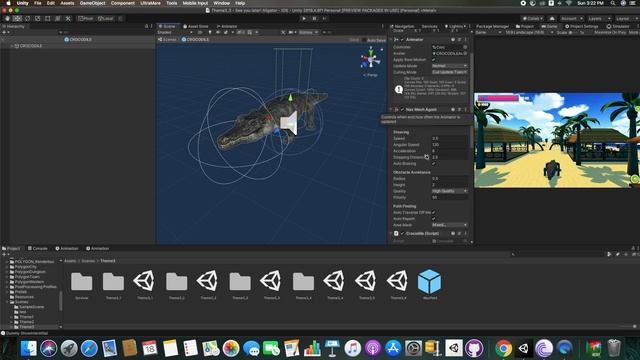
Task: Click the Speed input field
Action: click(449, 138)
